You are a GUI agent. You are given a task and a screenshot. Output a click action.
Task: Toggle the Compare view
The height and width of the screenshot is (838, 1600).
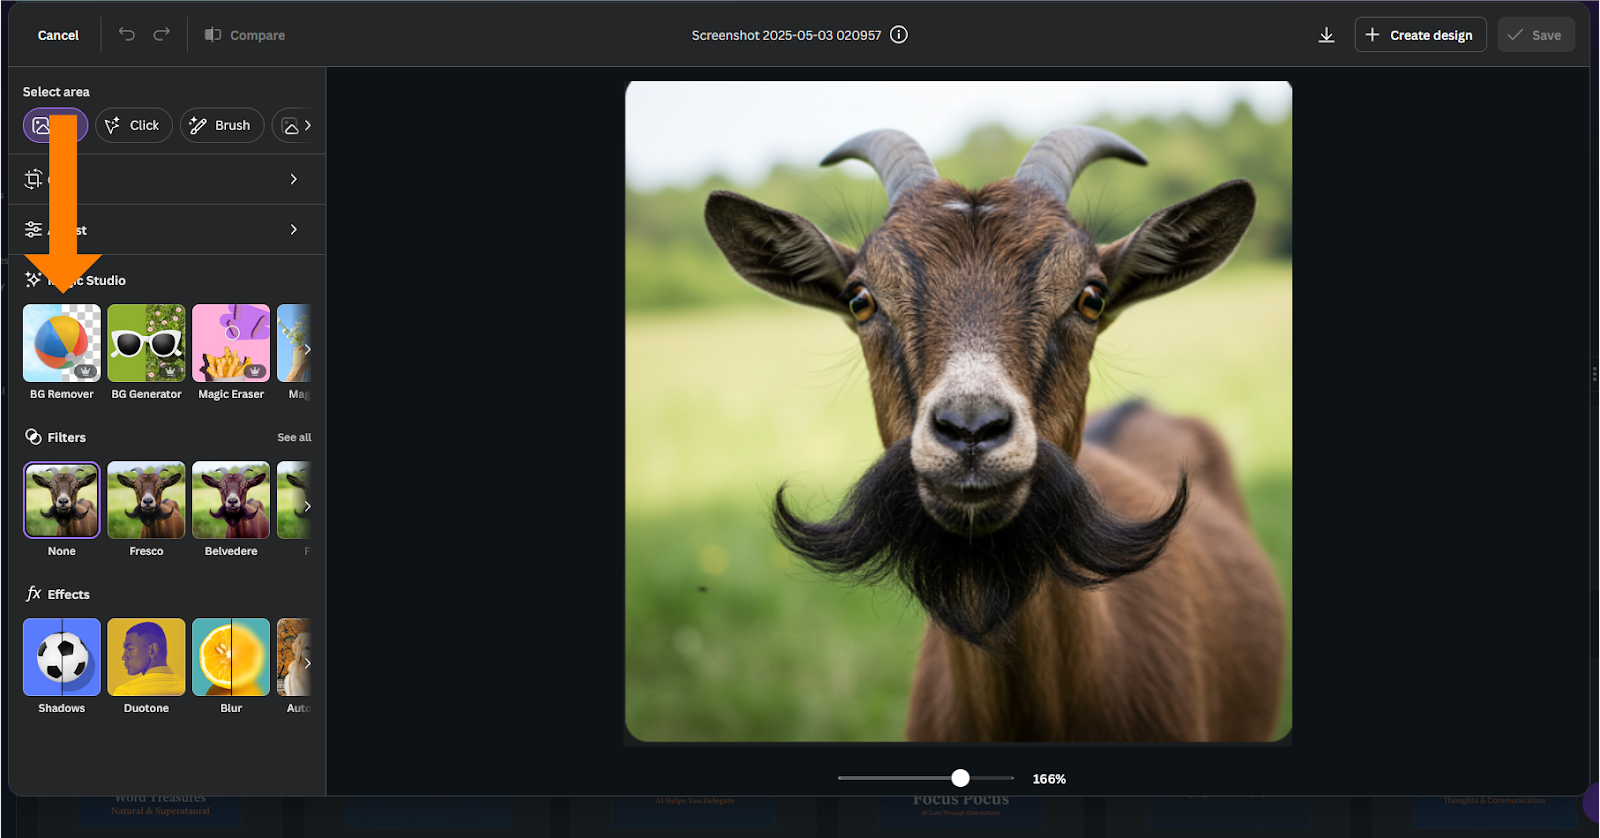245,35
